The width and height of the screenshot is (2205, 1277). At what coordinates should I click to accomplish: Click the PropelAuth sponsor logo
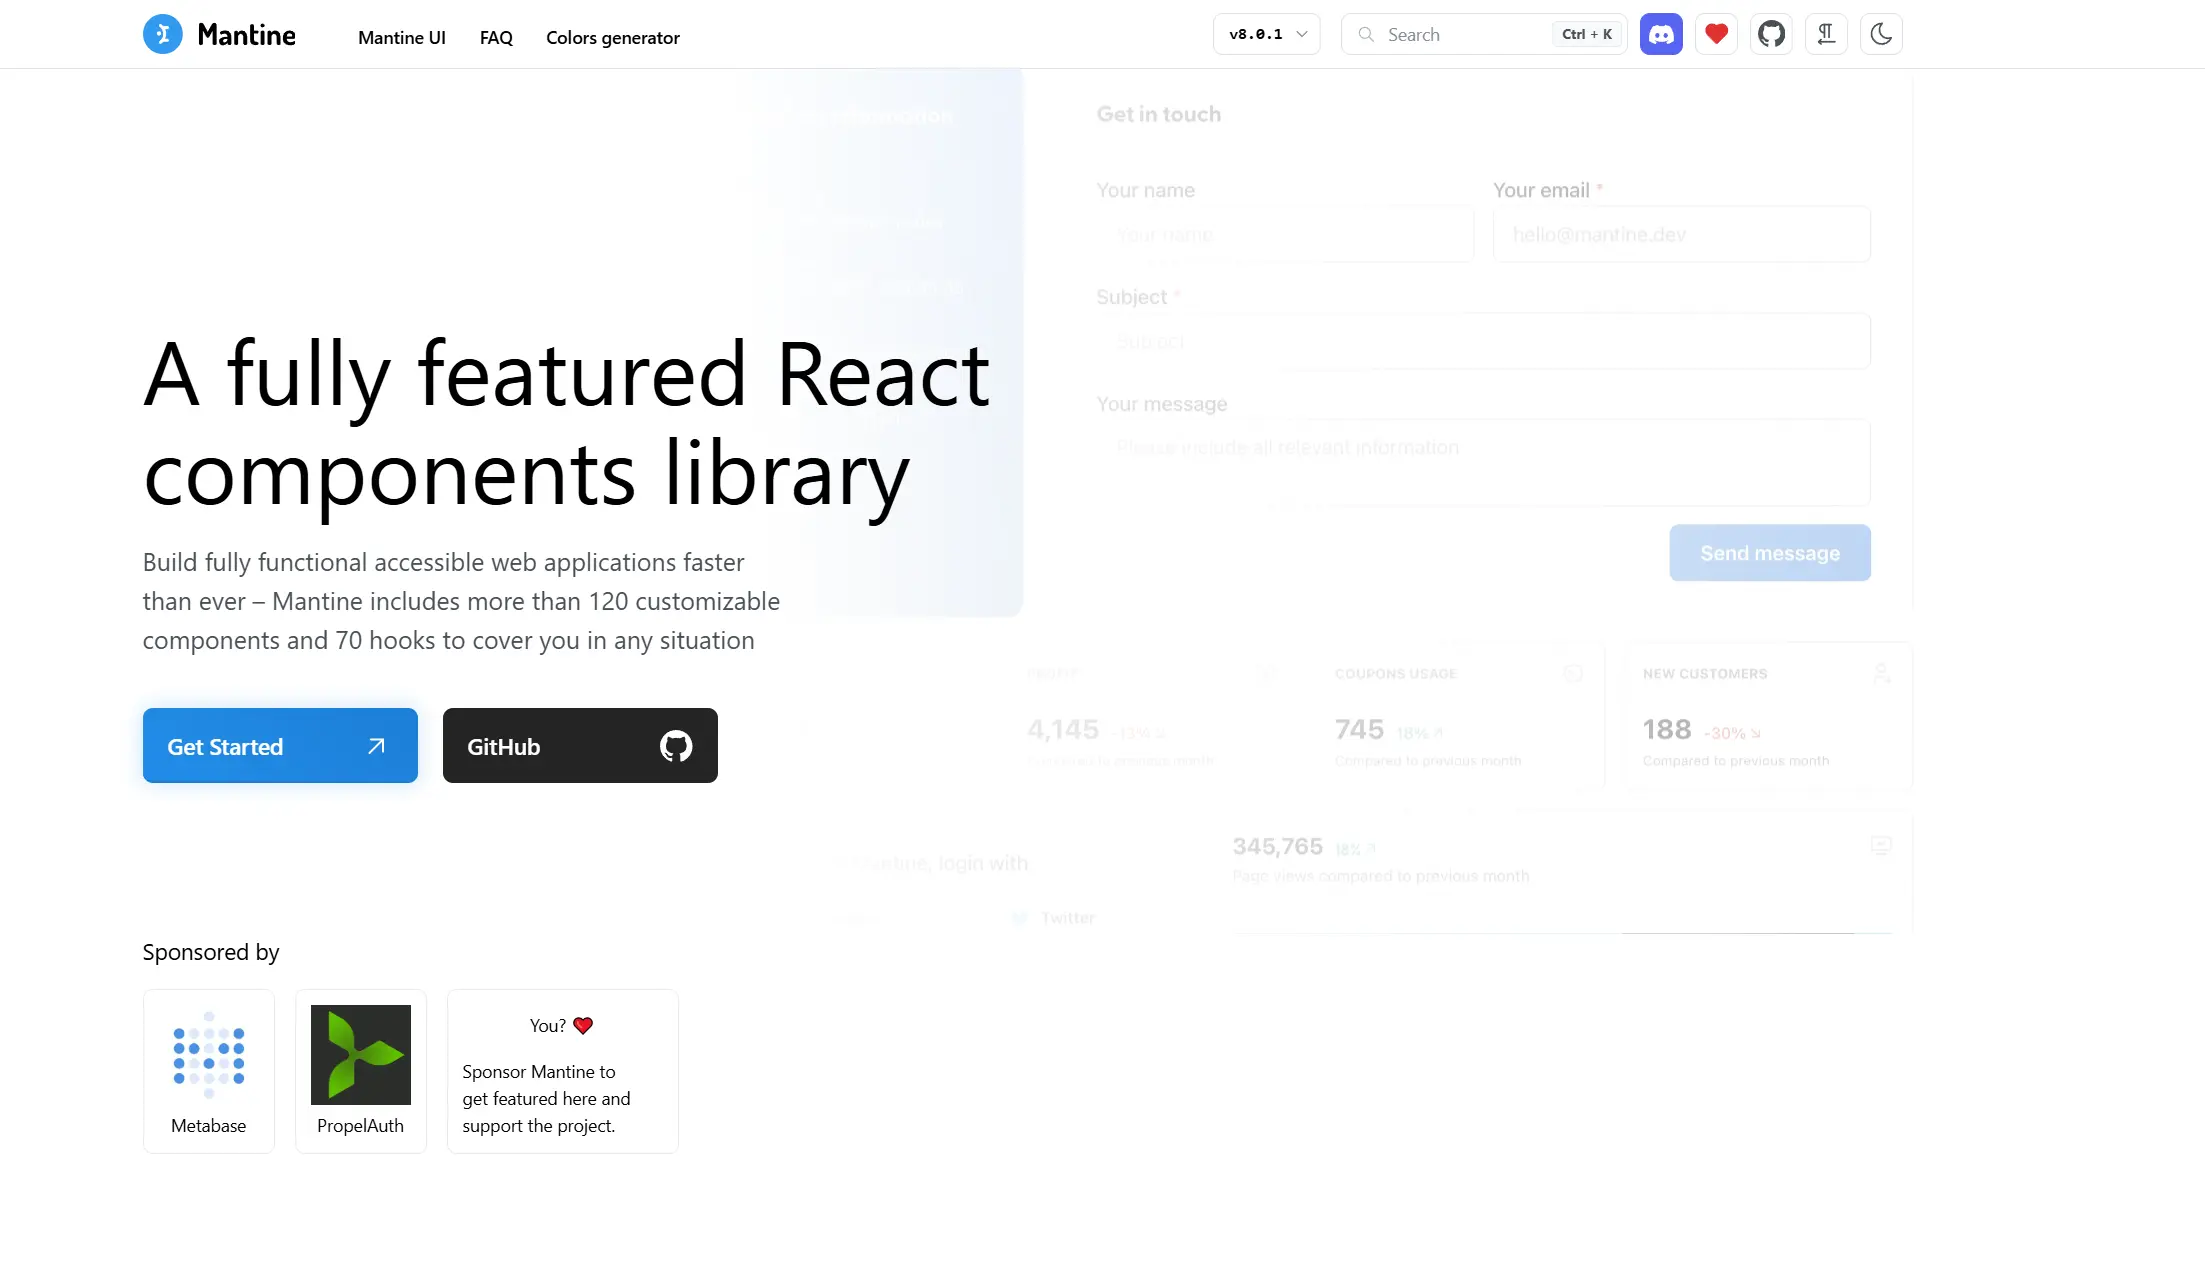[x=360, y=1055]
